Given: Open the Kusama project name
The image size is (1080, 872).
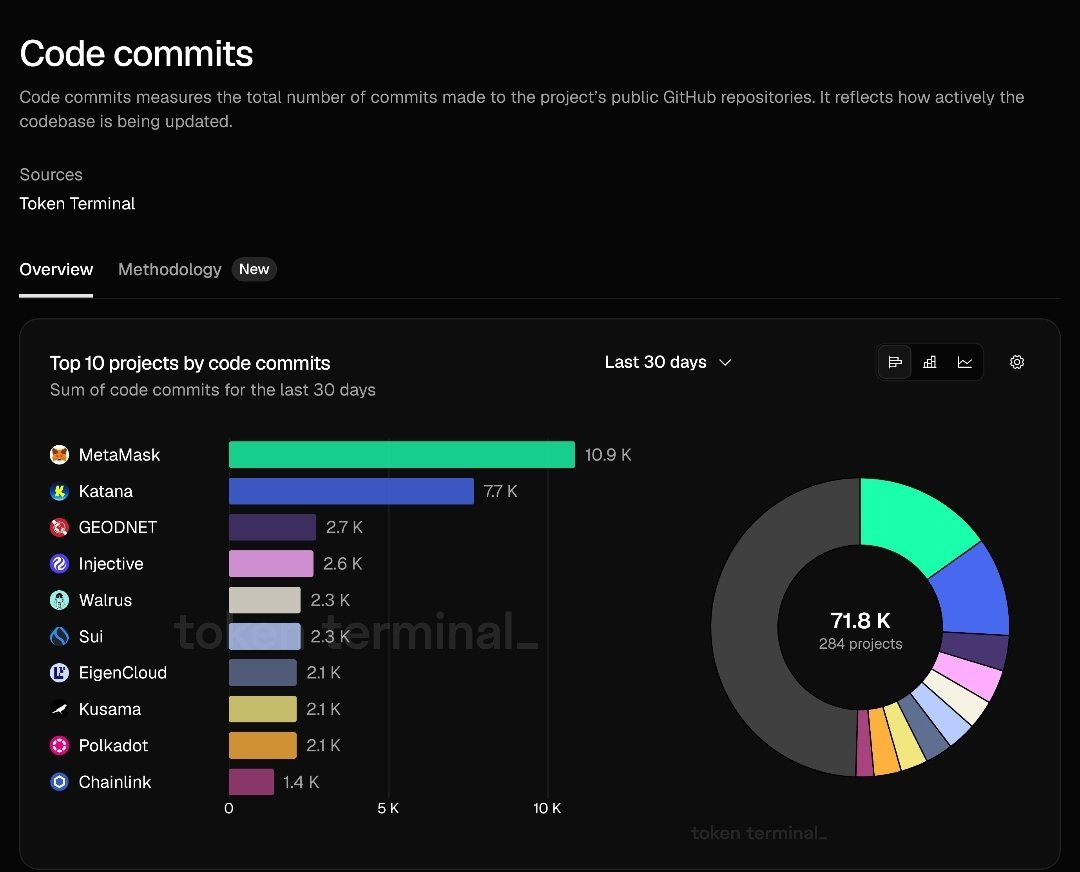Looking at the screenshot, I should tap(110, 709).
